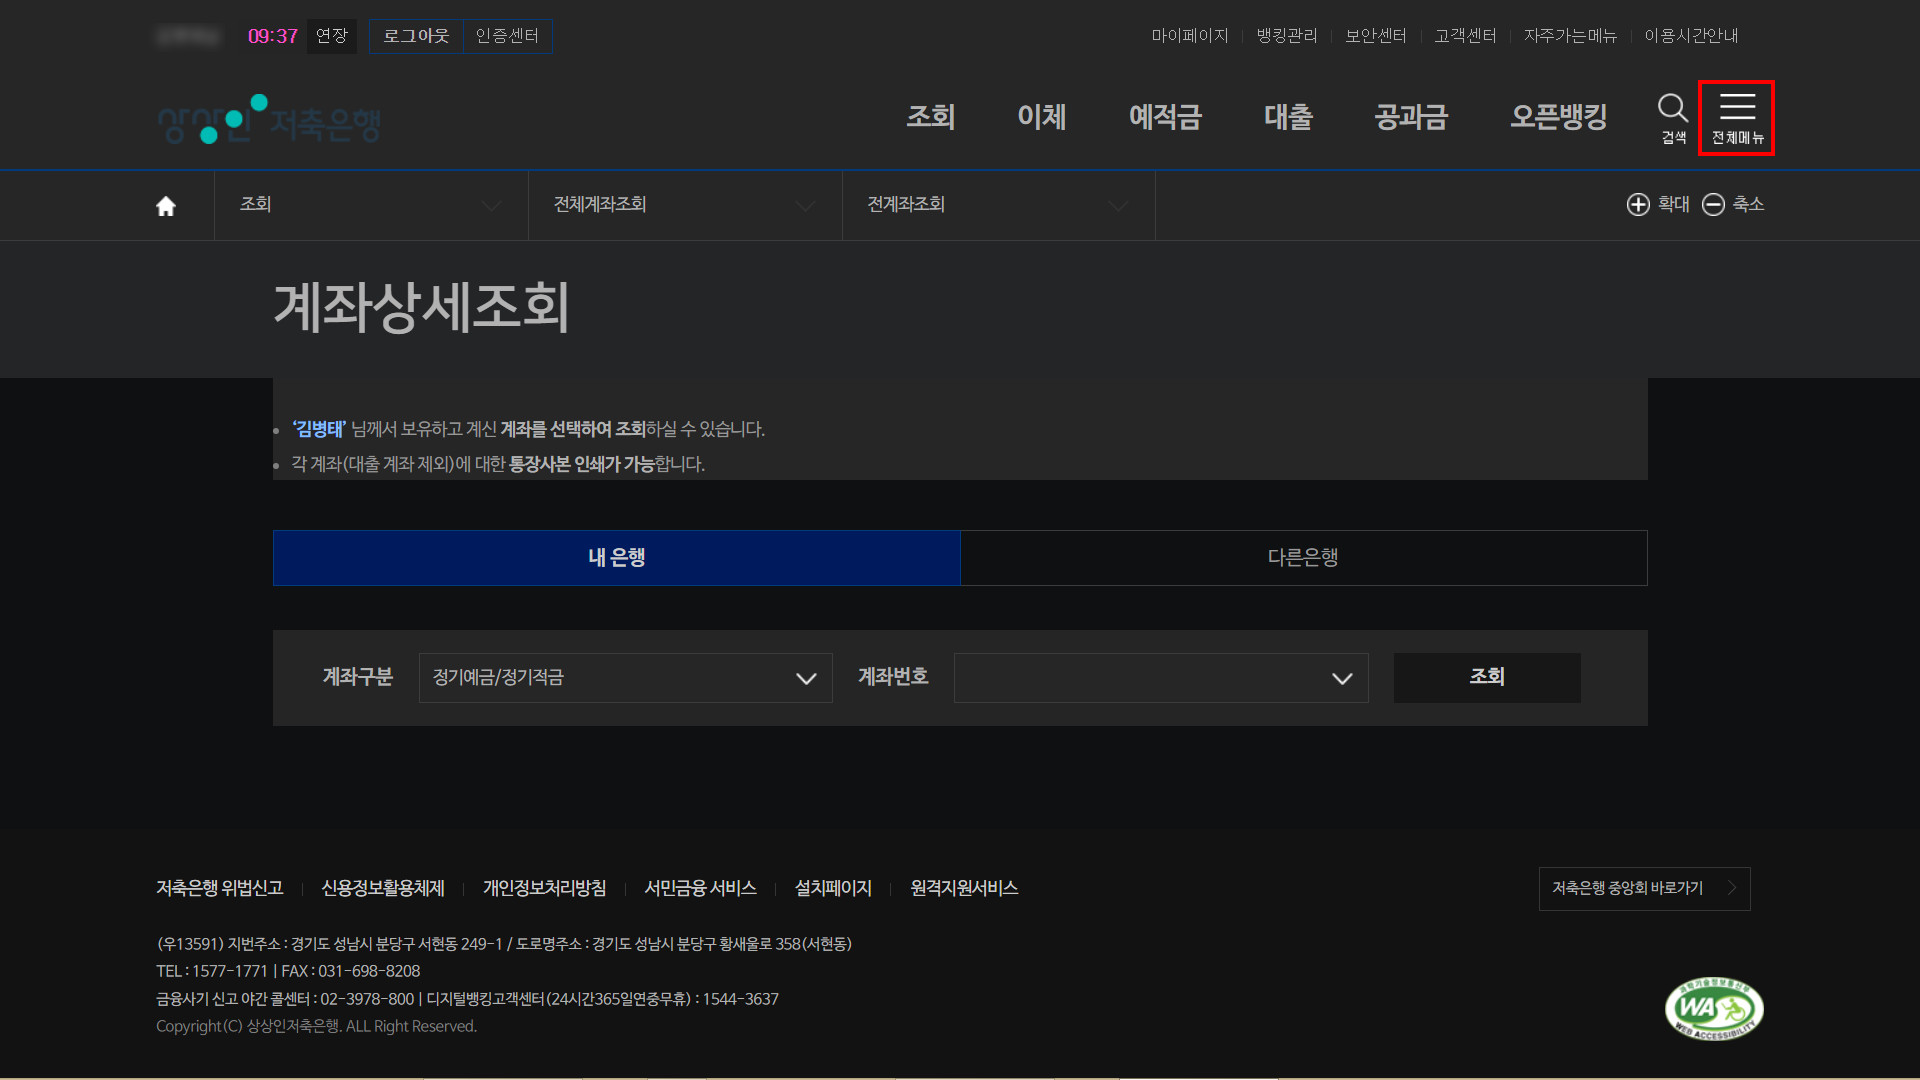The image size is (1920, 1080).
Task: Extend session with 연장 button
Action: (x=331, y=36)
